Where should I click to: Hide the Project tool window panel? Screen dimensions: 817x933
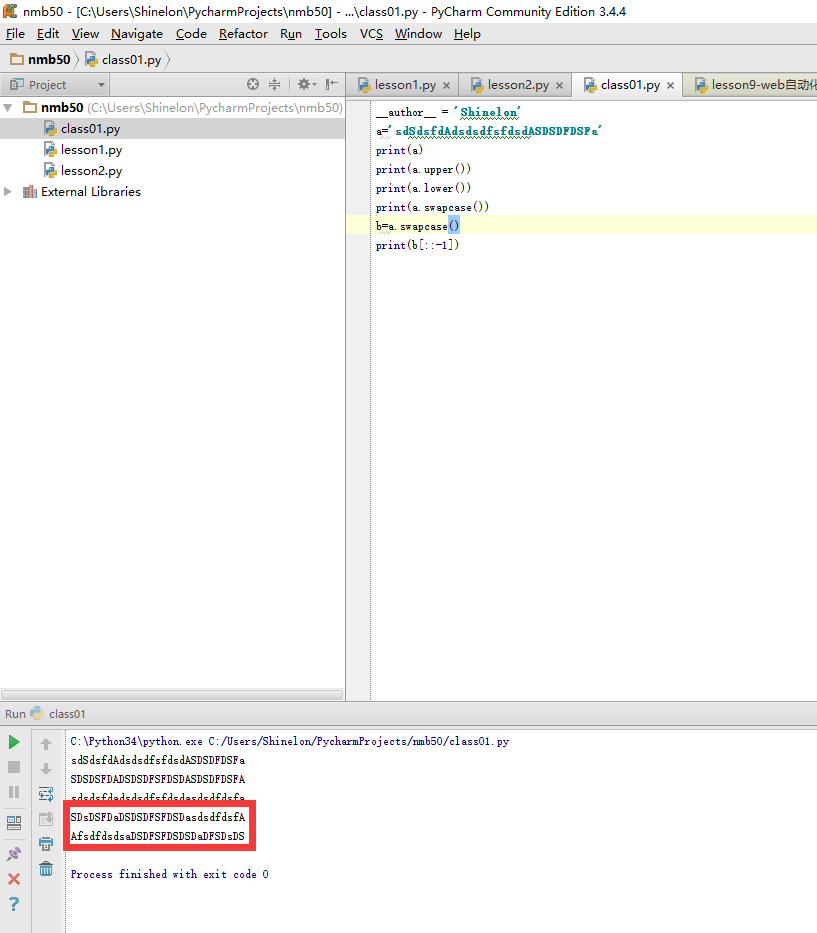point(331,85)
